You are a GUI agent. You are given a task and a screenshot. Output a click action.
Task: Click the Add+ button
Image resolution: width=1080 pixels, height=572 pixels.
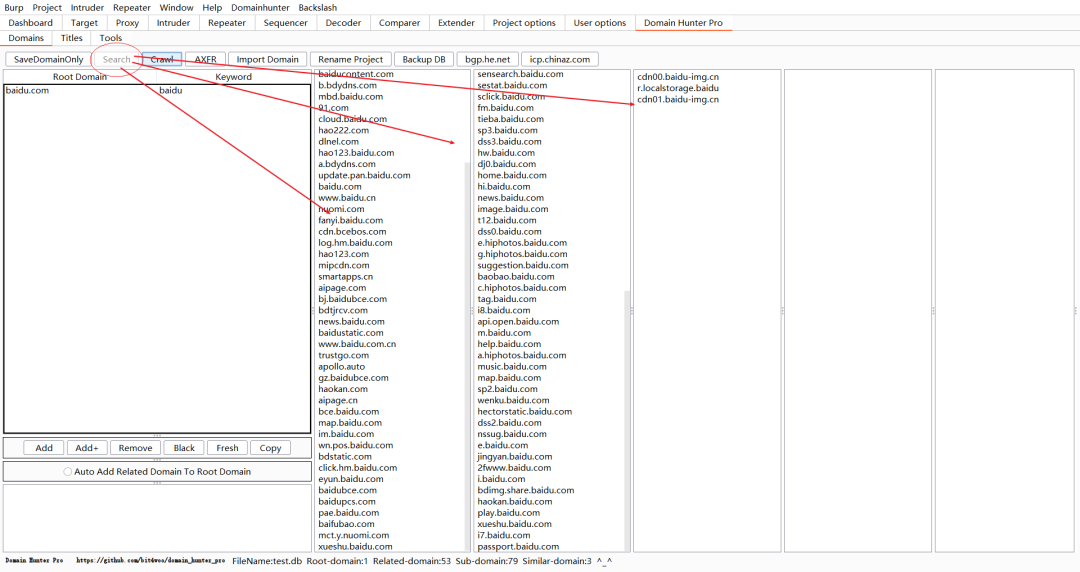pyautogui.click(x=87, y=448)
